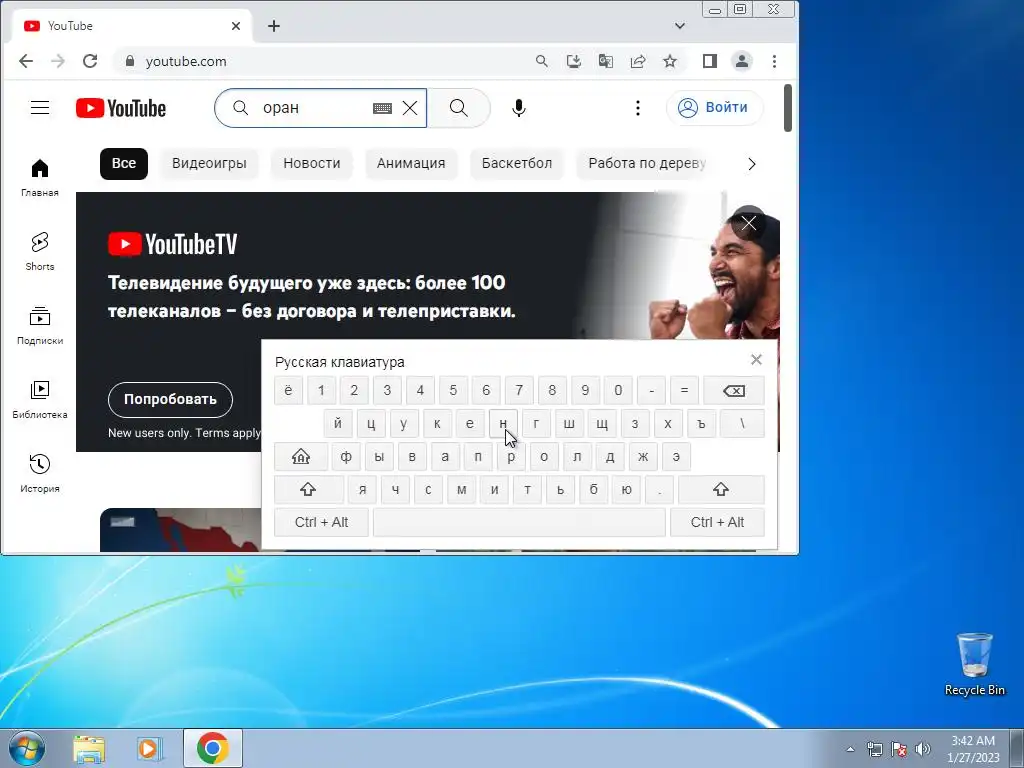
Task: Click the YouTube logo
Action: coord(121,108)
